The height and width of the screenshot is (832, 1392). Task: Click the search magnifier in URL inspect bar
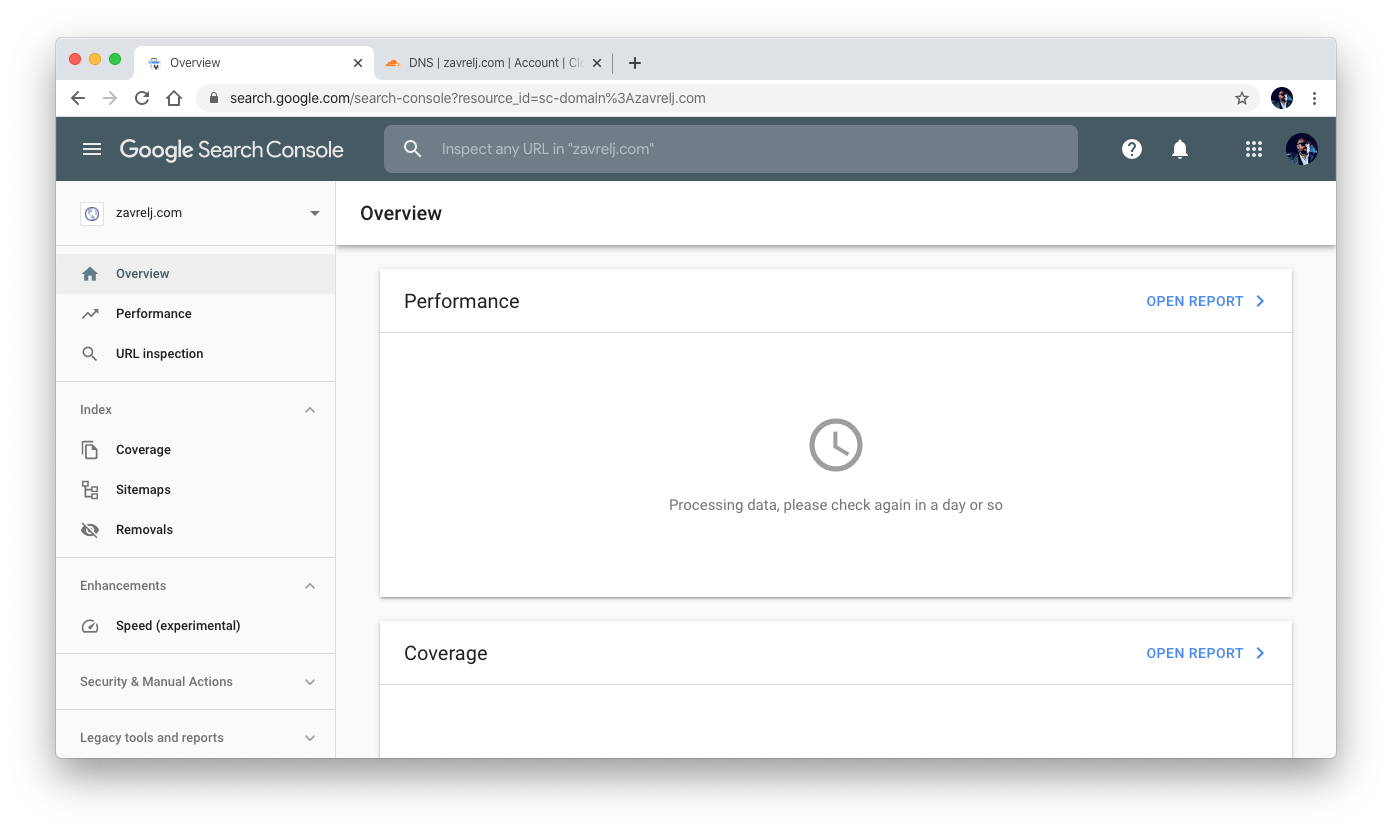pyautogui.click(x=413, y=149)
